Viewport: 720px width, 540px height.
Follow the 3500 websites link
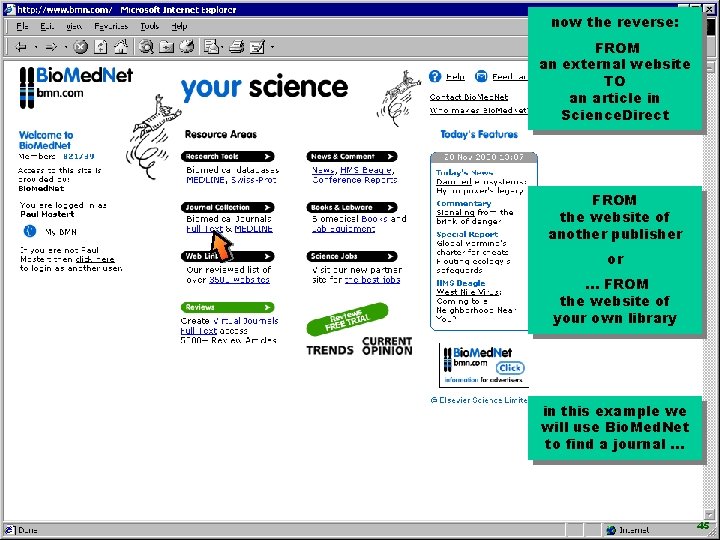tap(239, 280)
